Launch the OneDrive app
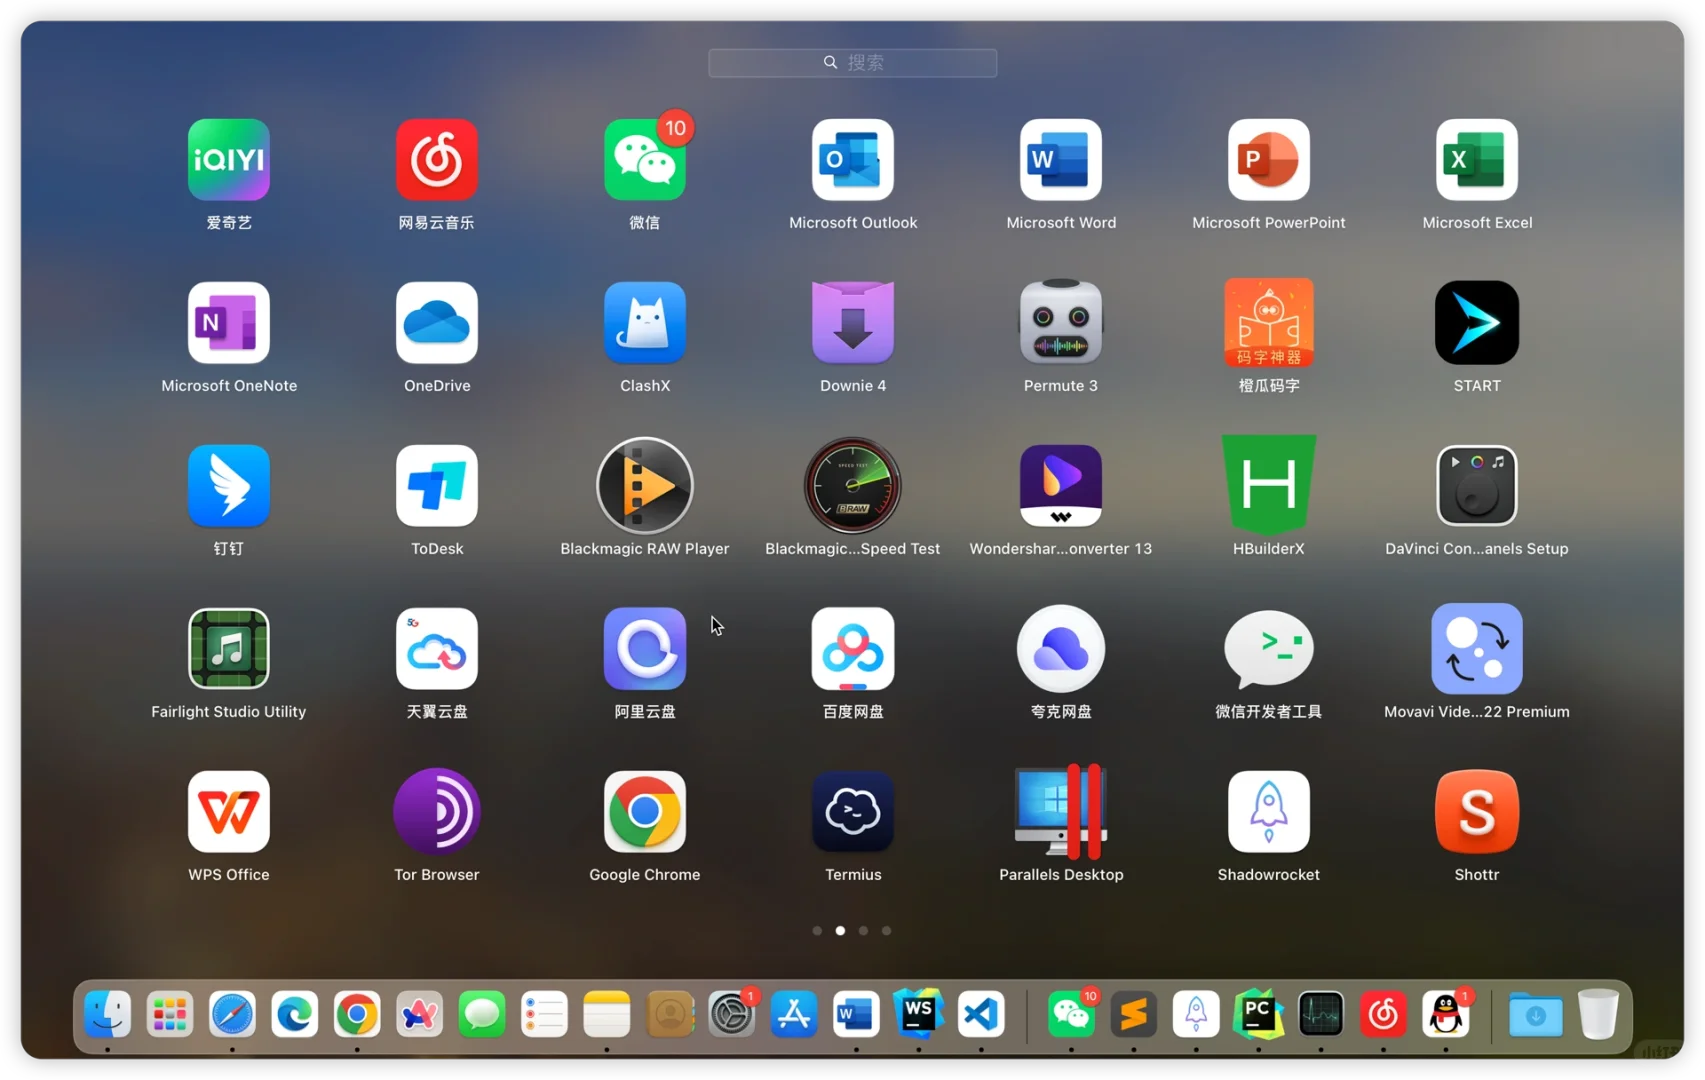Viewport: 1705px width, 1080px height. (x=437, y=323)
